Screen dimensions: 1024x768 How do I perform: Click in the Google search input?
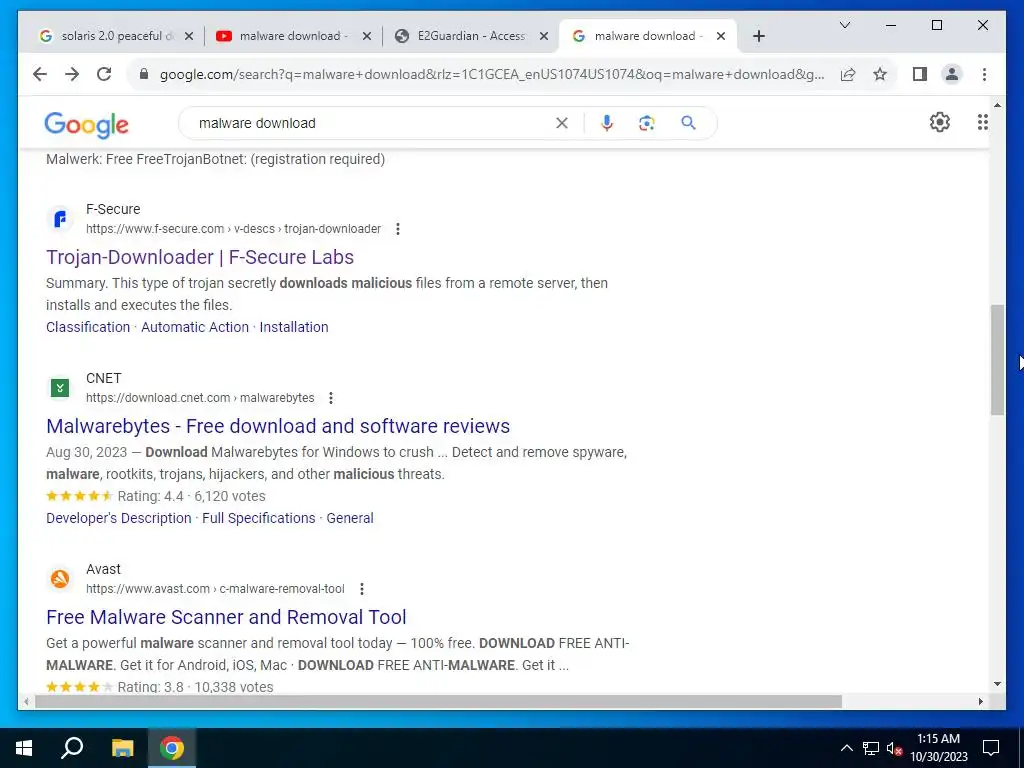pyautogui.click(x=372, y=123)
